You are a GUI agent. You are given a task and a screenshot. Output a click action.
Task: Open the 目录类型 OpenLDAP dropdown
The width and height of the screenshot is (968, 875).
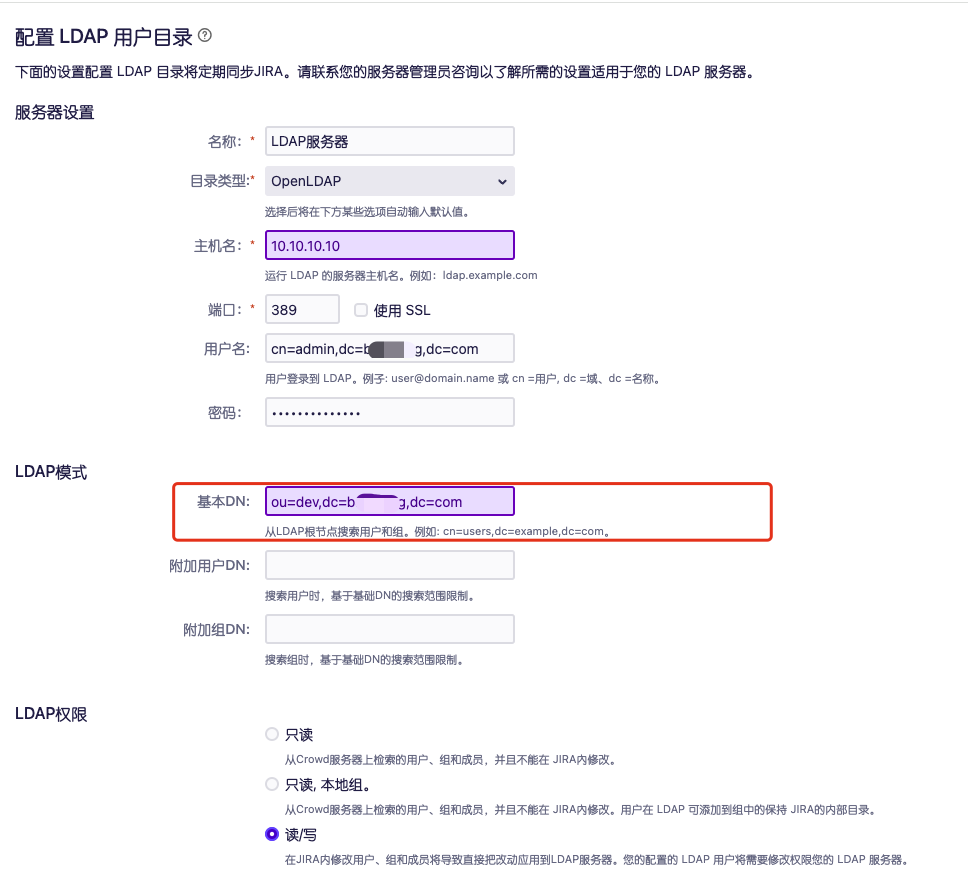(389, 181)
